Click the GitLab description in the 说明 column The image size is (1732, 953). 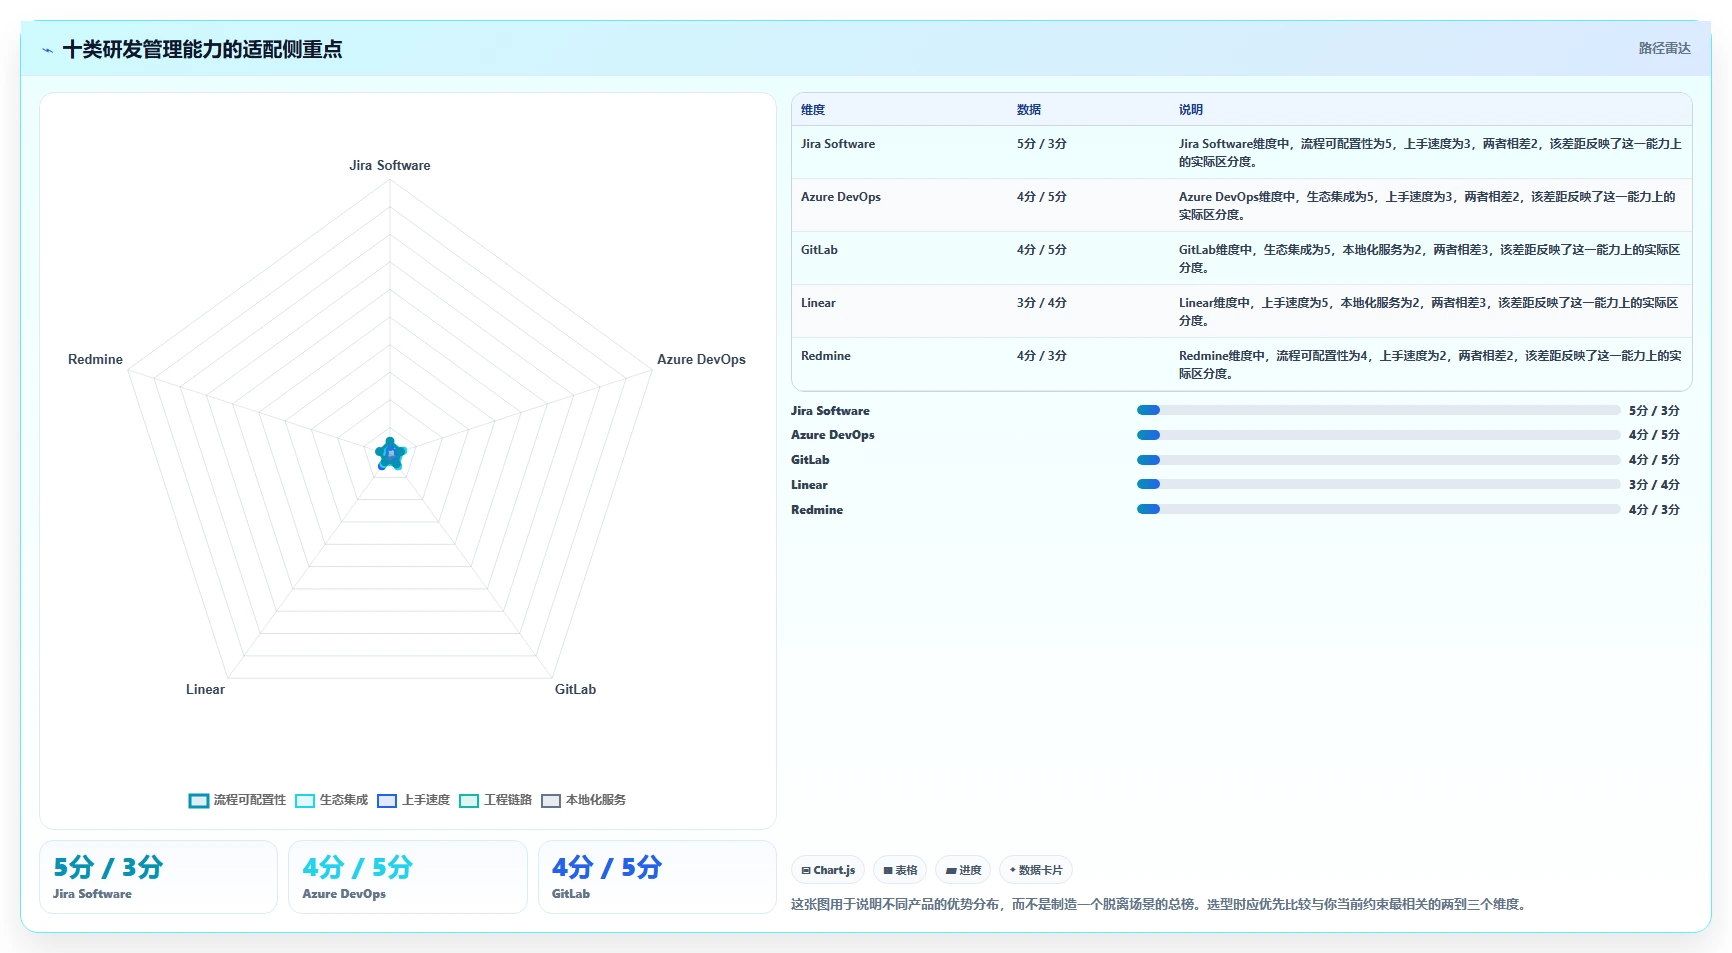pos(1430,259)
